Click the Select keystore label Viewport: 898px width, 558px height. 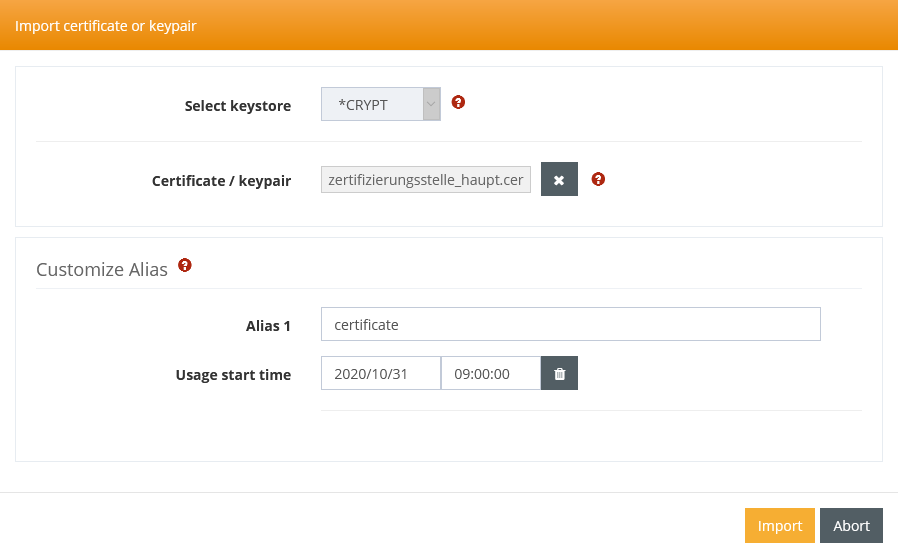[x=238, y=105]
